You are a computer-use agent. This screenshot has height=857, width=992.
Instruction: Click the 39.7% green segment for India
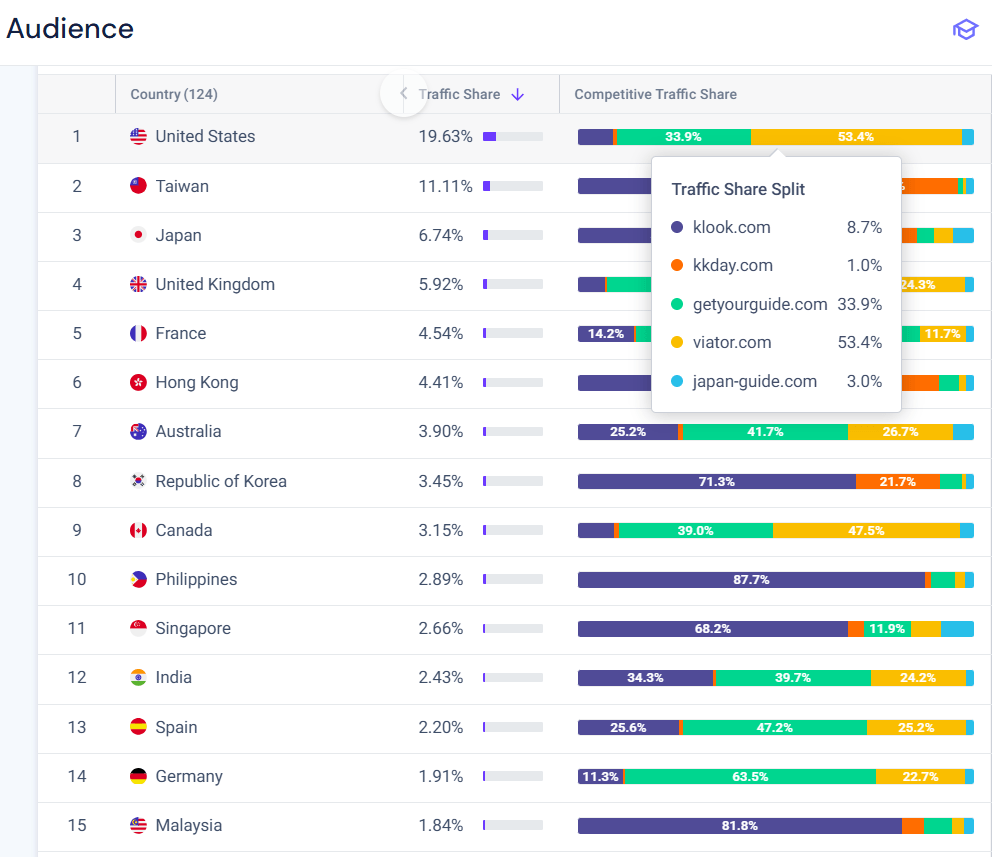(x=793, y=677)
